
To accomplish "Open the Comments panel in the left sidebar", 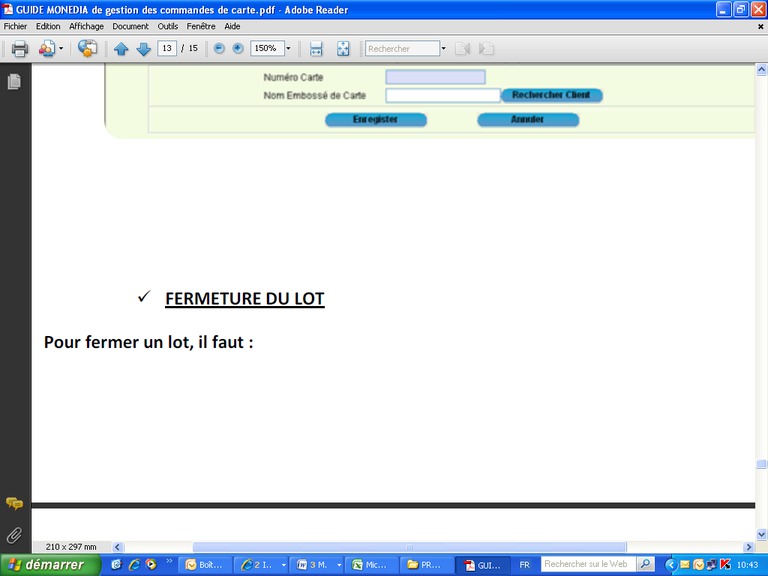I will click(x=14, y=504).
